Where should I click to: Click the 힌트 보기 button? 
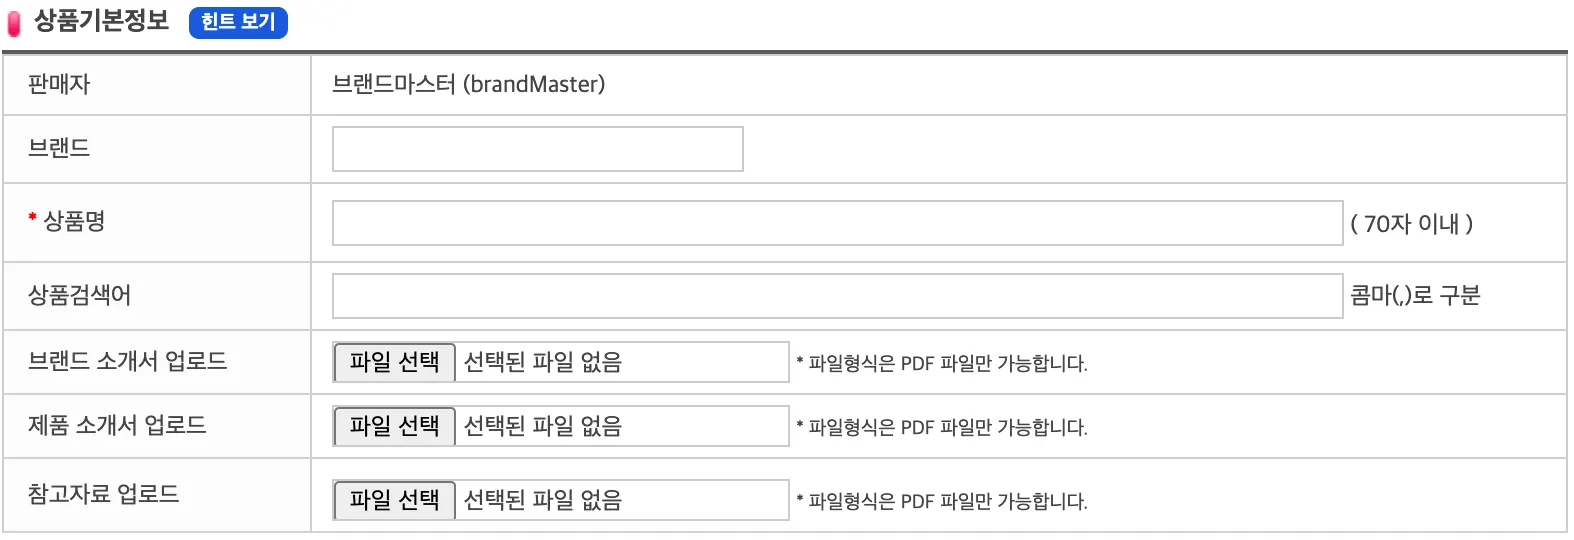tap(238, 22)
